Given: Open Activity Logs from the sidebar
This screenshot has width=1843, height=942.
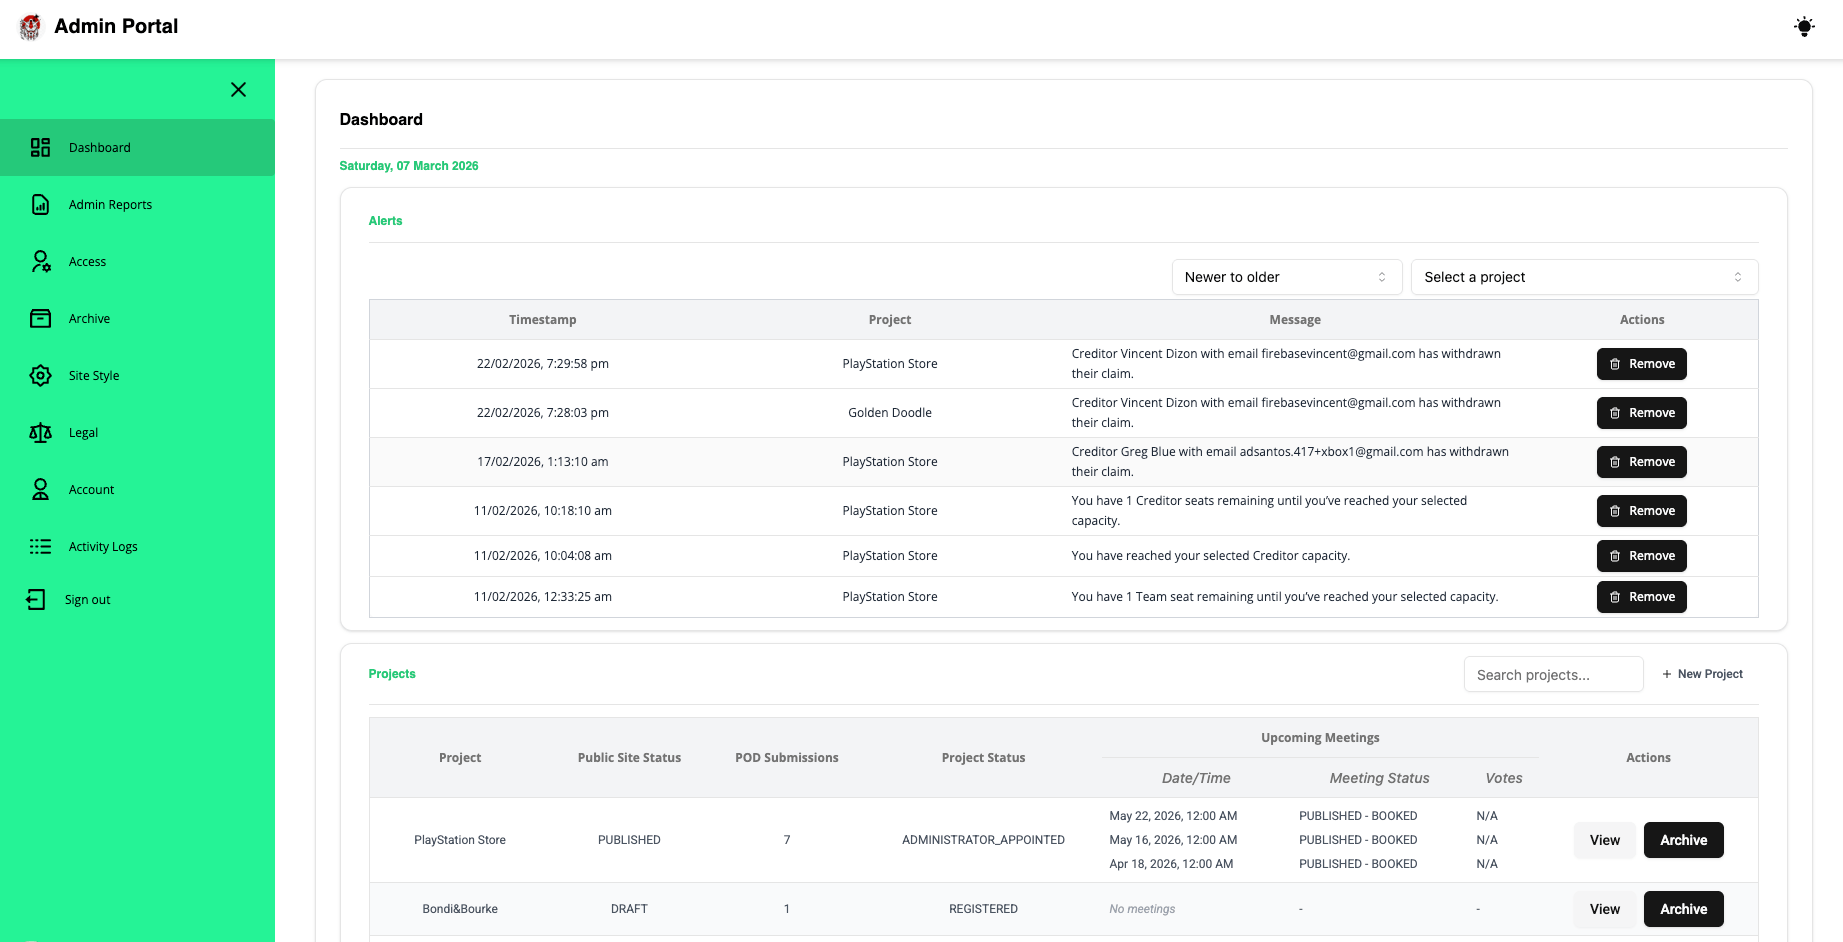Looking at the screenshot, I should 102,547.
